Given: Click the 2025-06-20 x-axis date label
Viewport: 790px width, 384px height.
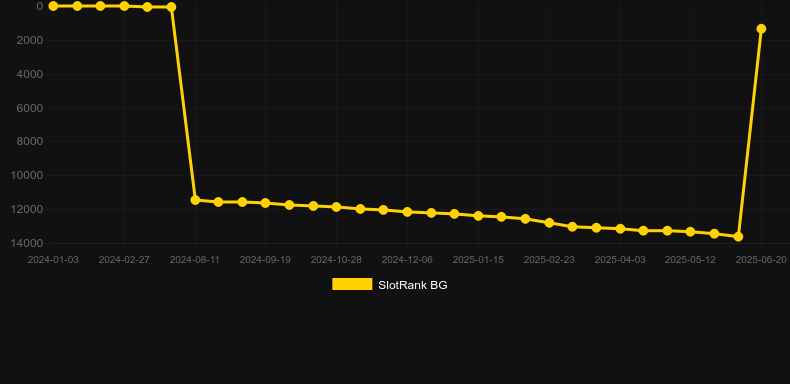Looking at the screenshot, I should [761, 260].
